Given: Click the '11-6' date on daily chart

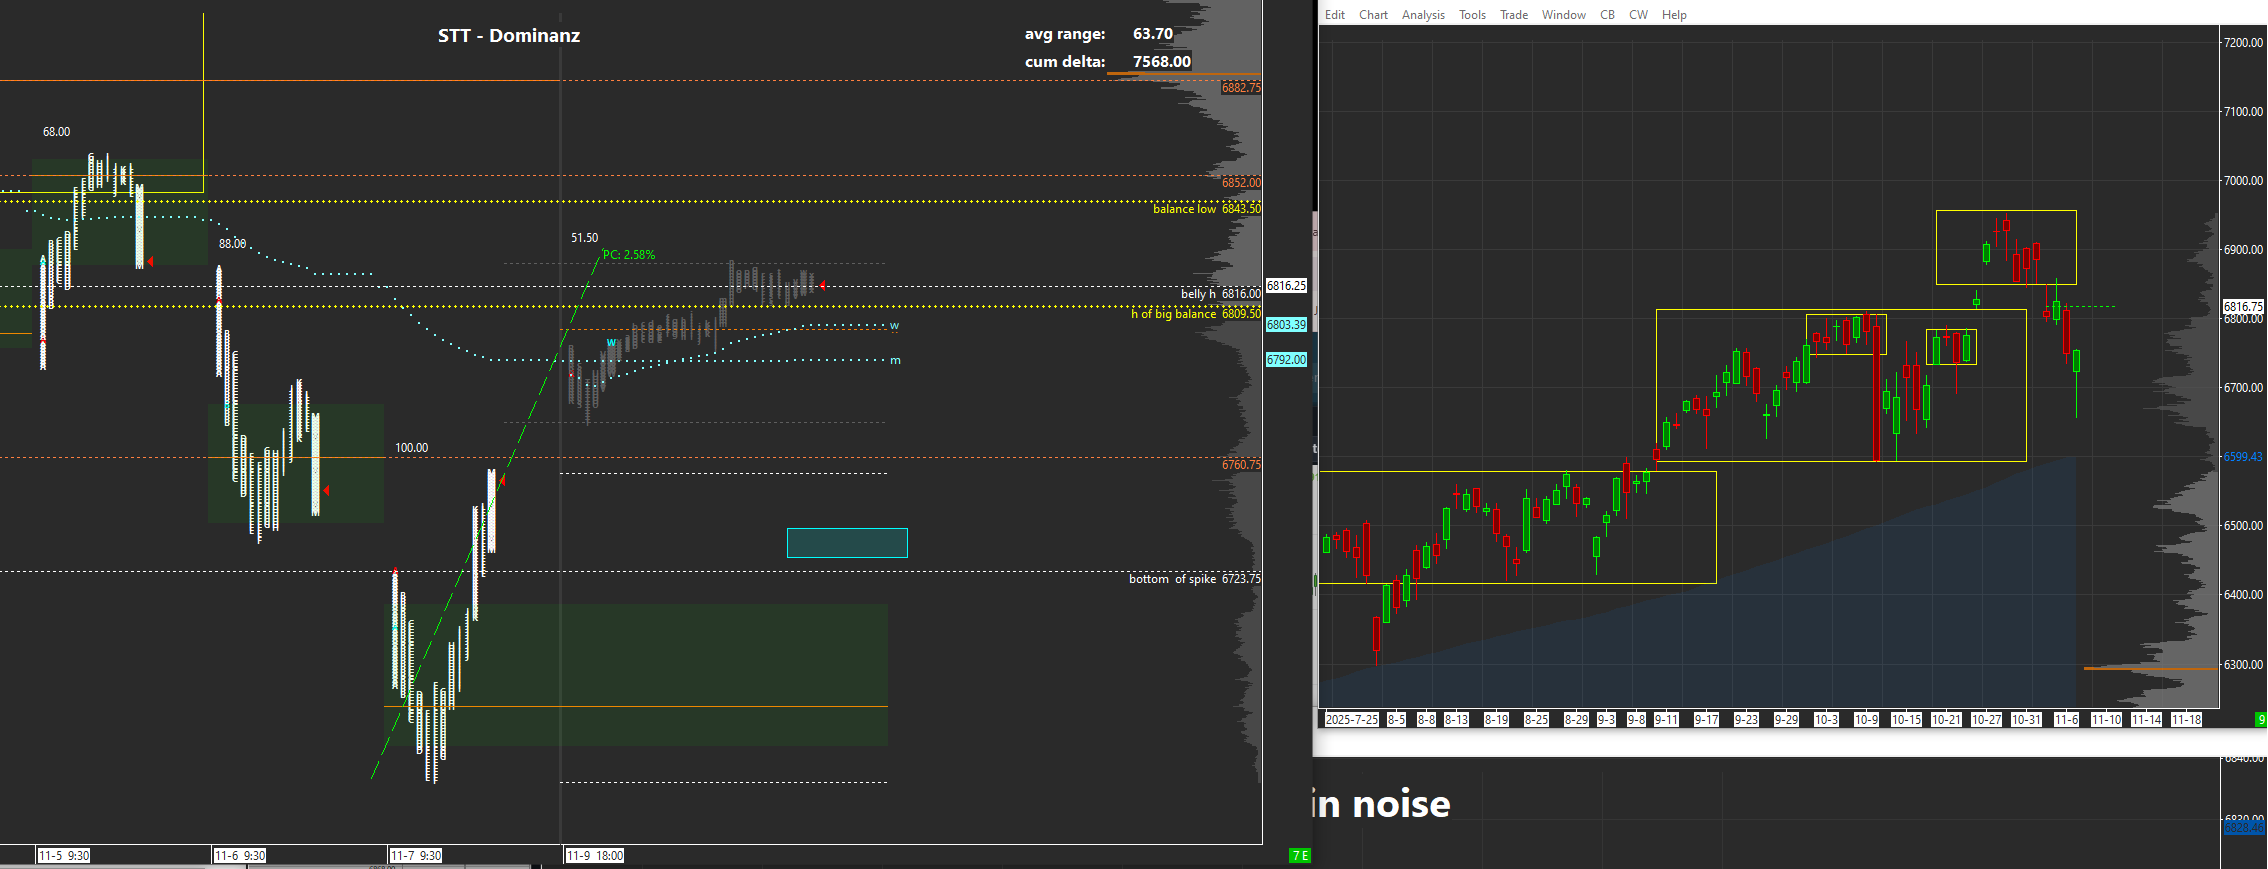Looking at the screenshot, I should coord(2066,720).
